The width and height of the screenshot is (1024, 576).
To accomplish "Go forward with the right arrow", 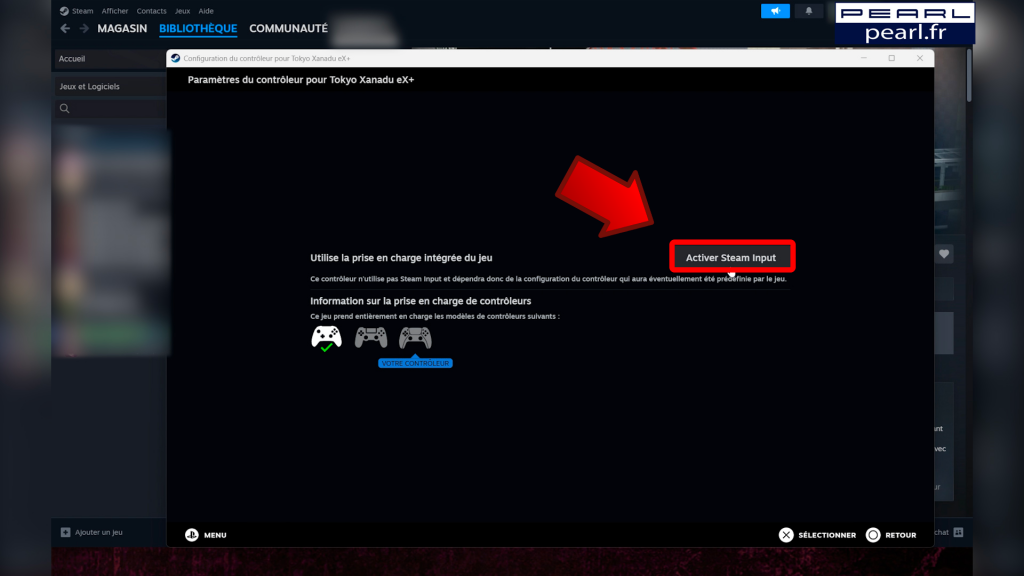I will [84, 29].
